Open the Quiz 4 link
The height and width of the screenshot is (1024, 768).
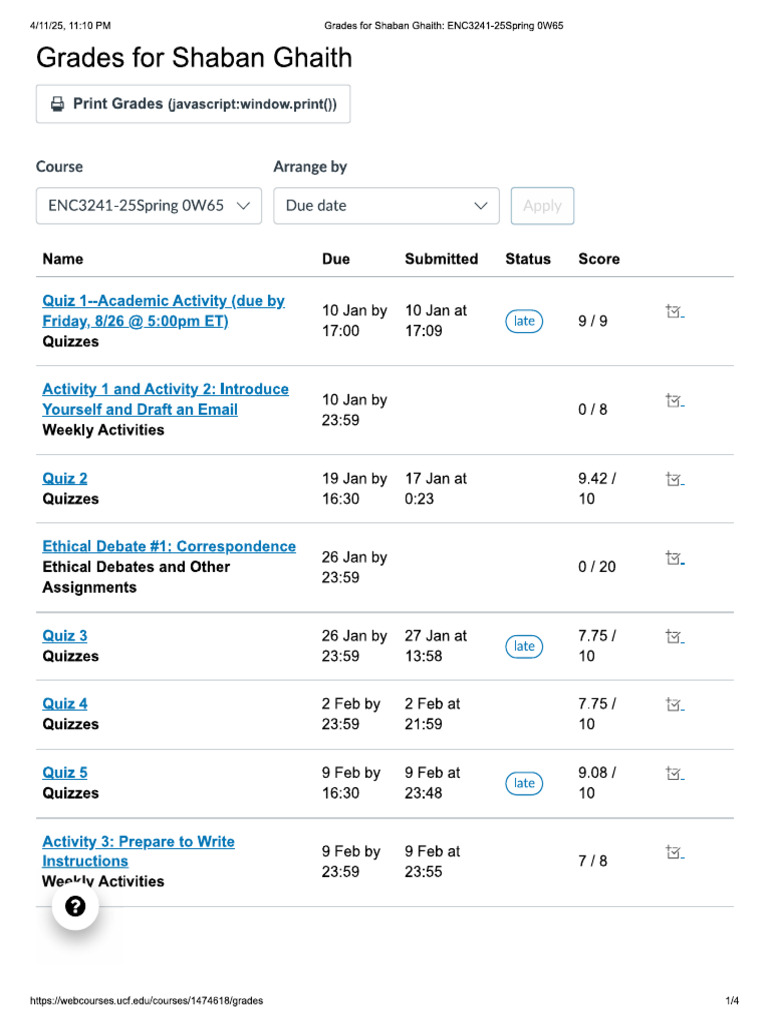(65, 704)
